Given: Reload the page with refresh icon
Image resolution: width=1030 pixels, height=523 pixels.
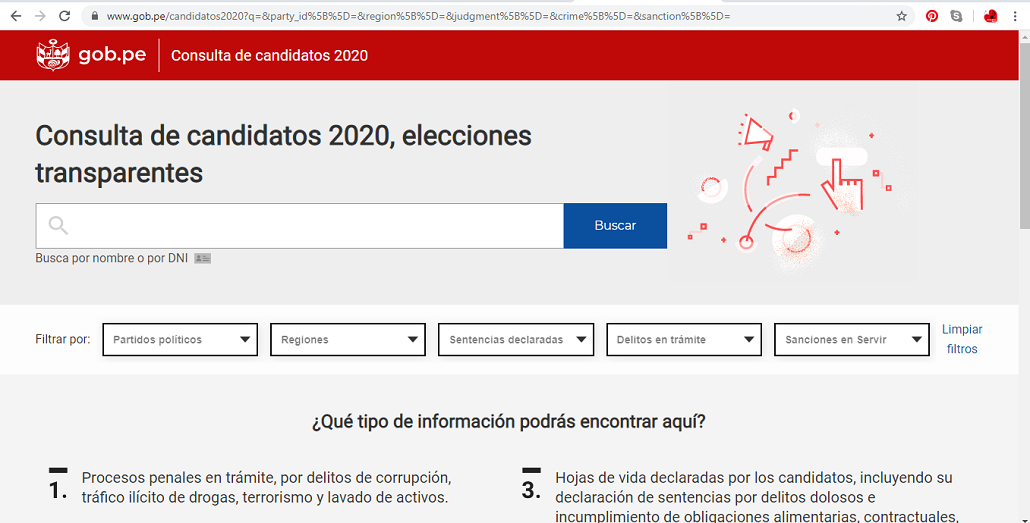Looking at the screenshot, I should pyautogui.click(x=65, y=16).
